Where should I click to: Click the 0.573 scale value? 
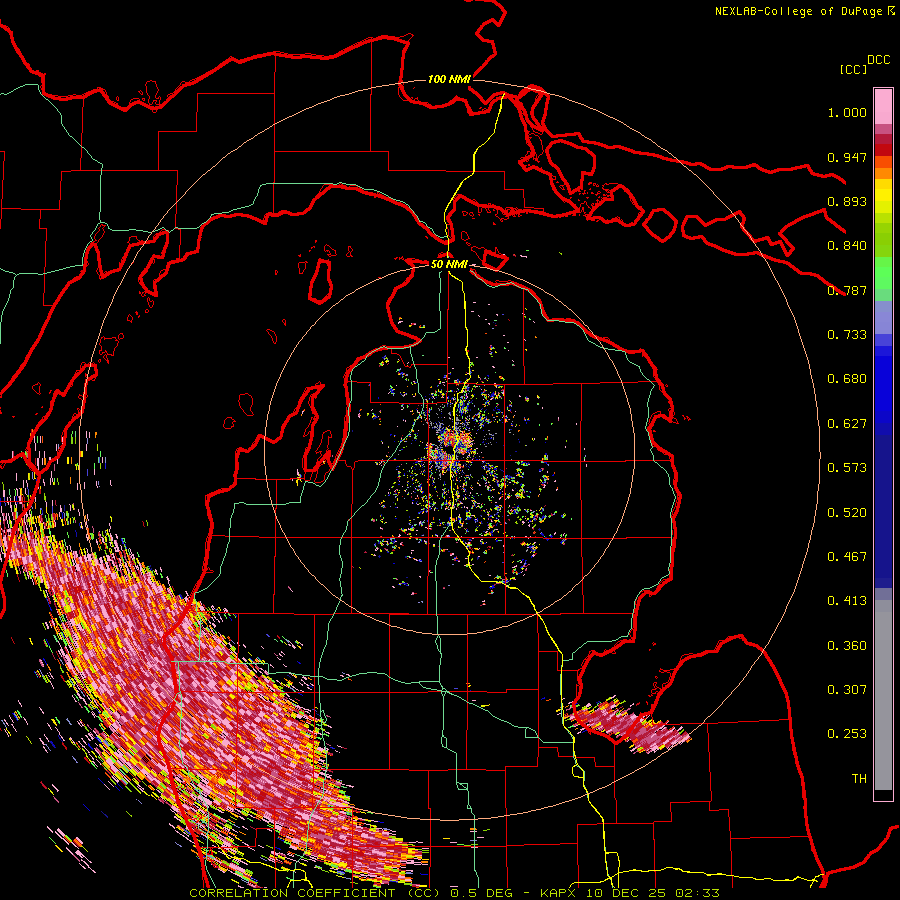click(x=847, y=468)
